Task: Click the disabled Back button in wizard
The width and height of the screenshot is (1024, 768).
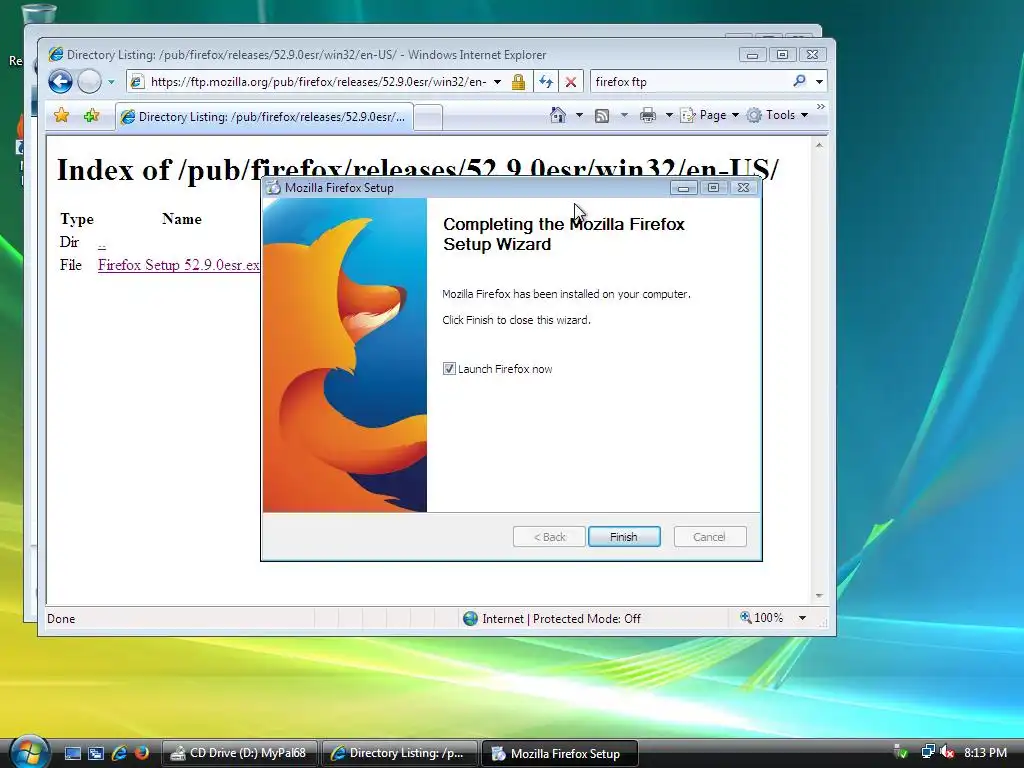Action: pos(549,537)
